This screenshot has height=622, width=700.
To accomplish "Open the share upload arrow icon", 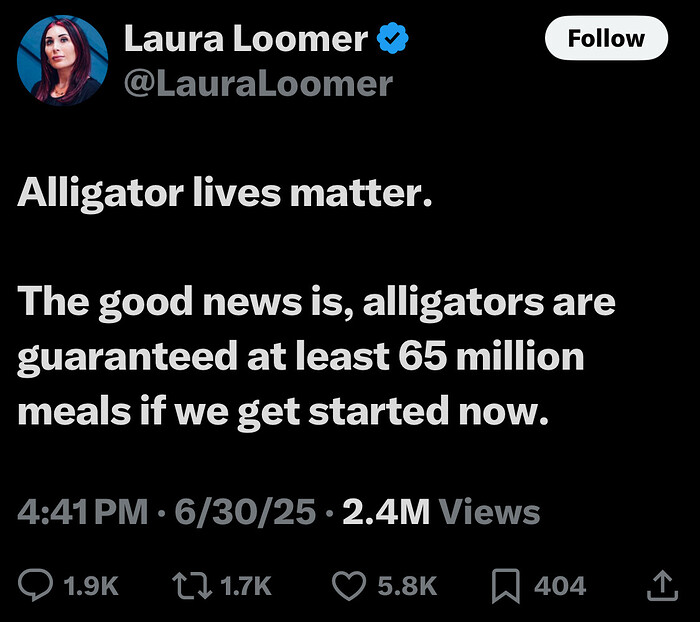I will pos(662,585).
